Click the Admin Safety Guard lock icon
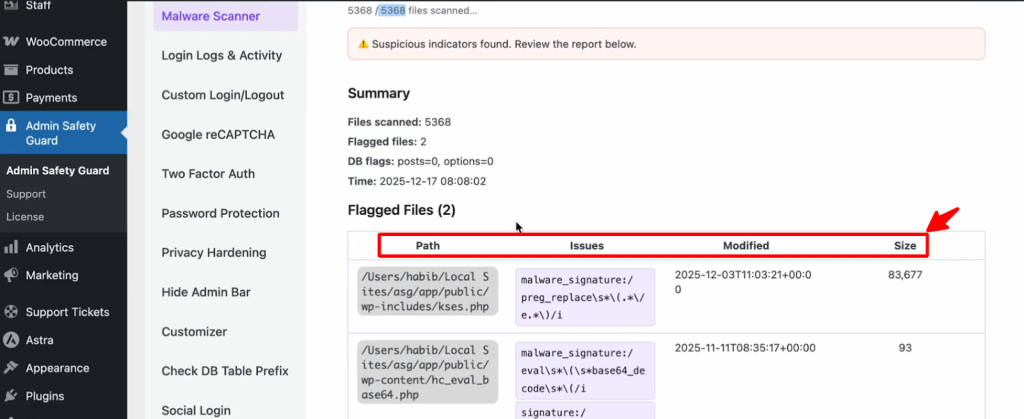 (x=11, y=127)
